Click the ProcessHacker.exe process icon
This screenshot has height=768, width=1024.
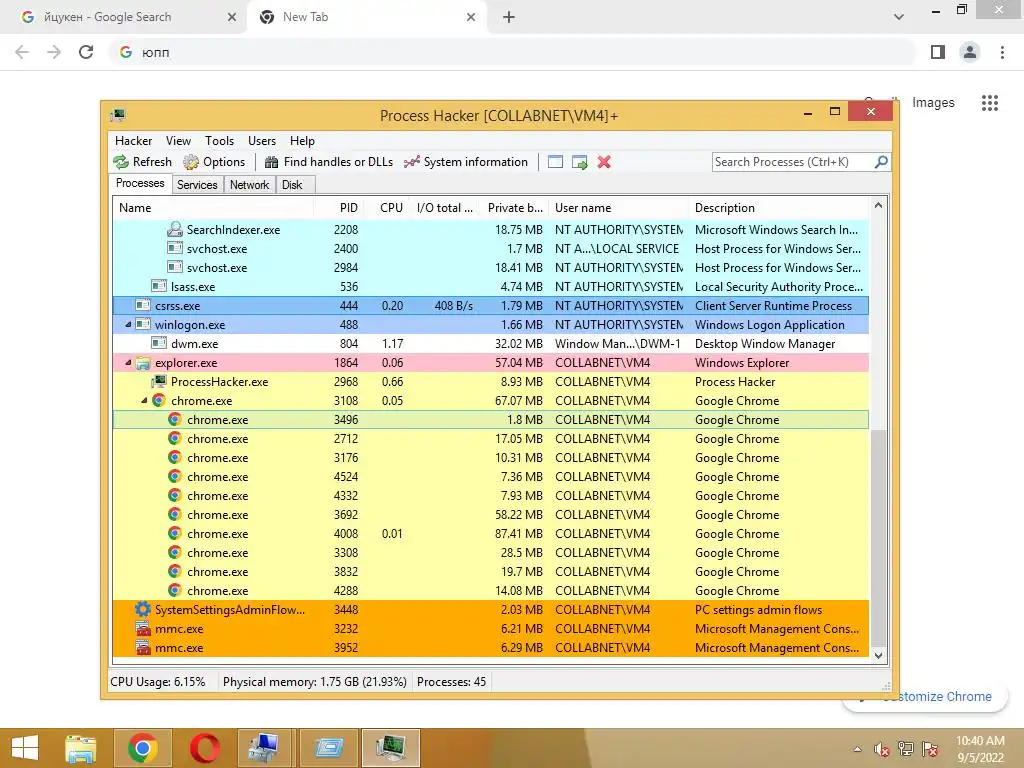coord(159,381)
